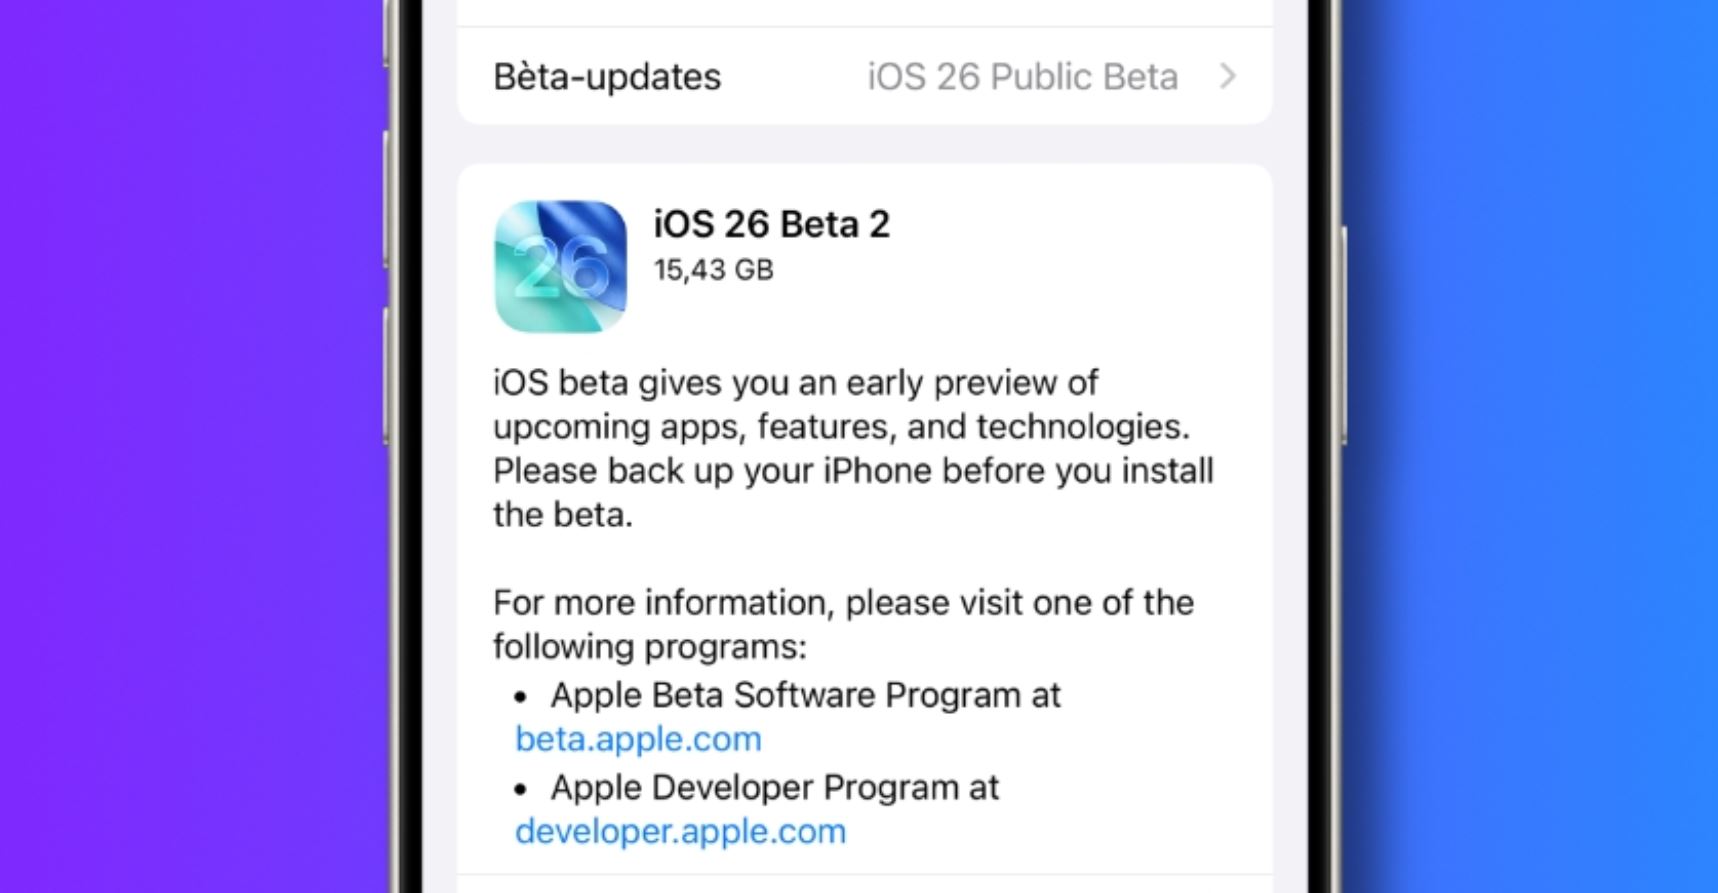
Task: Open the iOS 26 Public Beta selection
Action: click(x=1022, y=76)
